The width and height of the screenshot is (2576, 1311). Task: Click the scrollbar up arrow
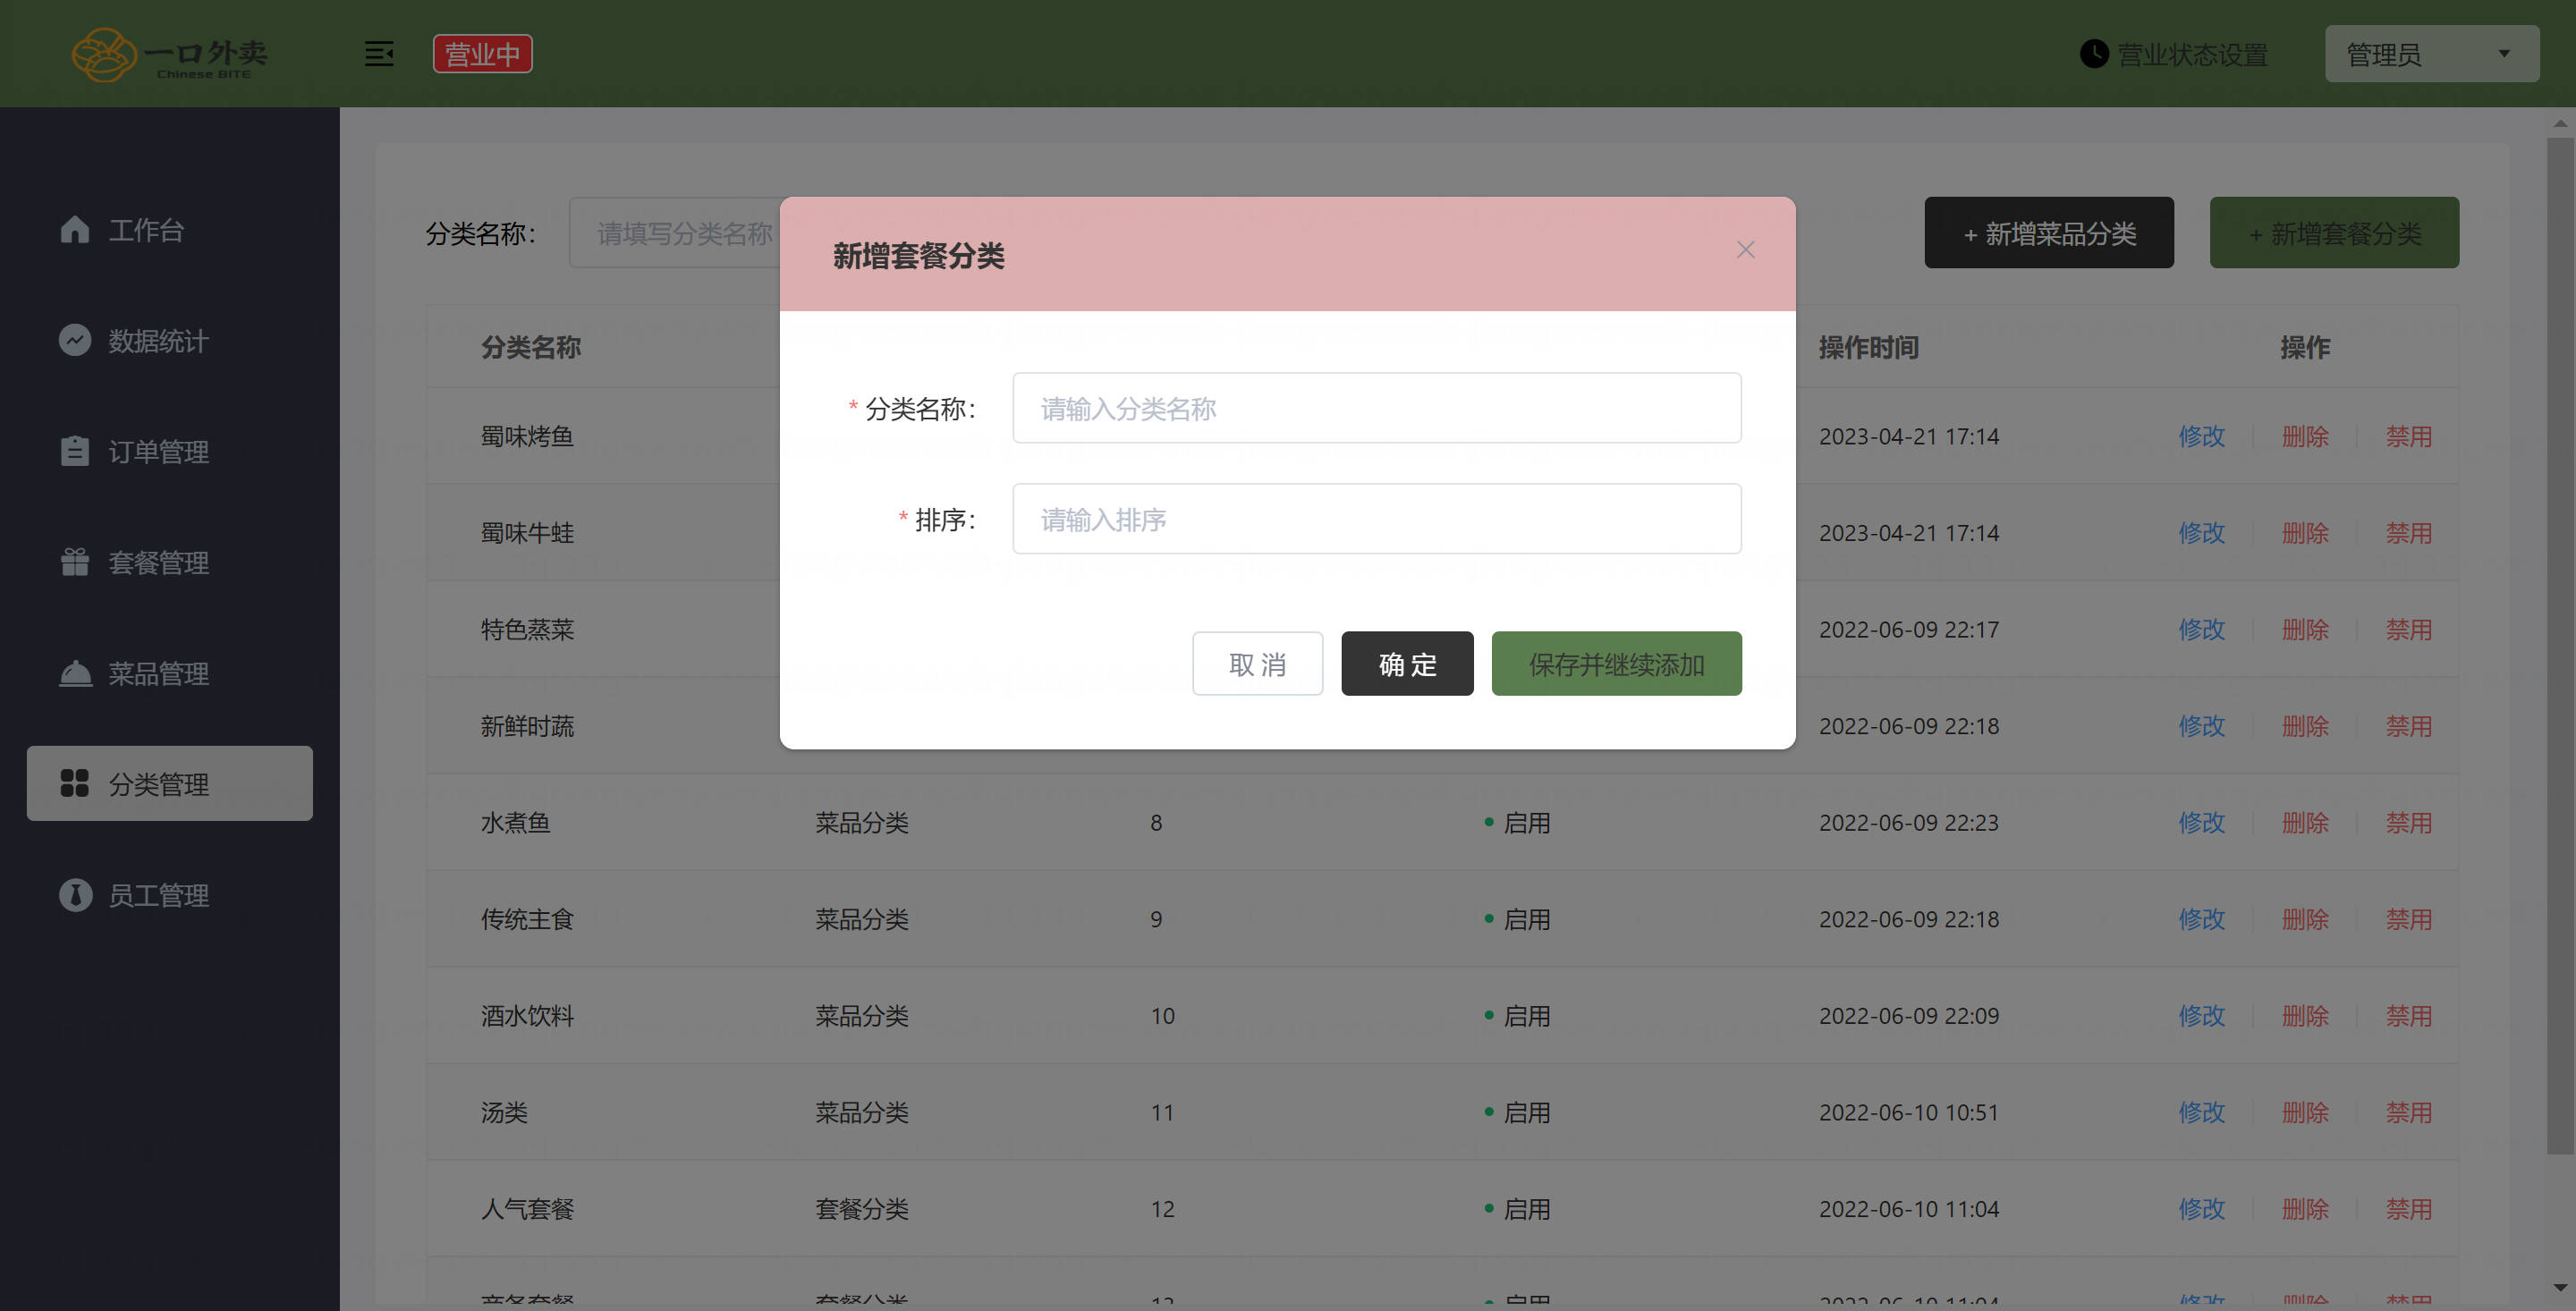pos(2560,124)
